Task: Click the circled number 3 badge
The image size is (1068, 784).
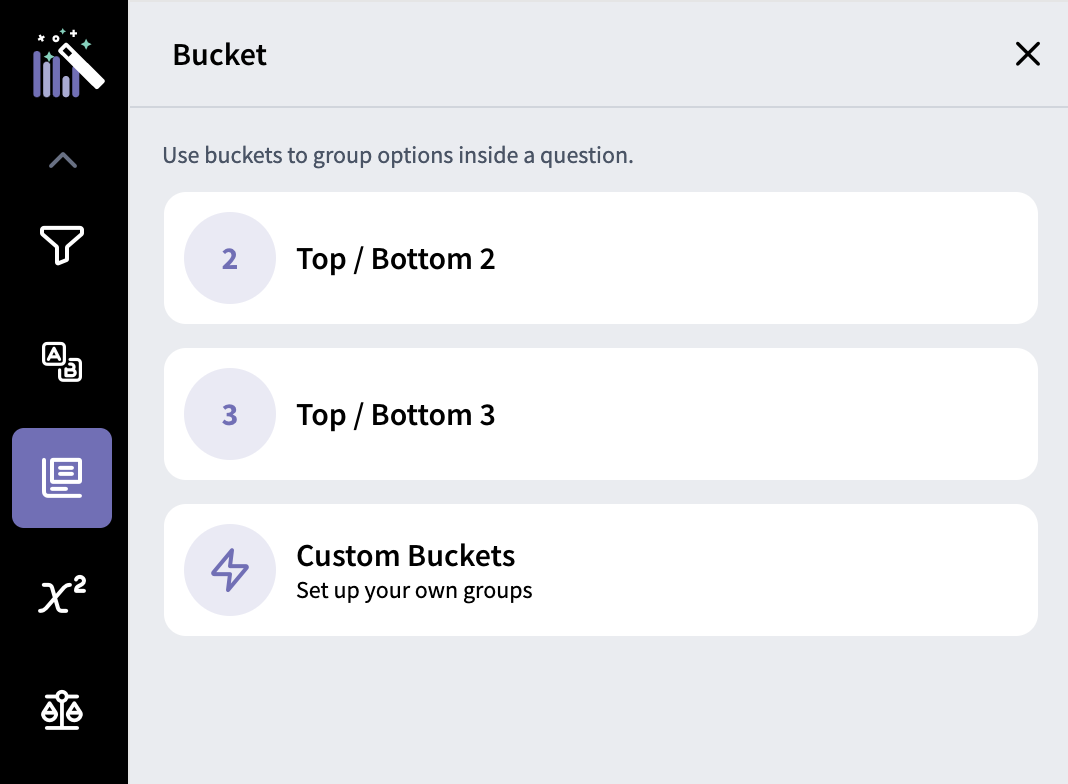Action: point(230,414)
